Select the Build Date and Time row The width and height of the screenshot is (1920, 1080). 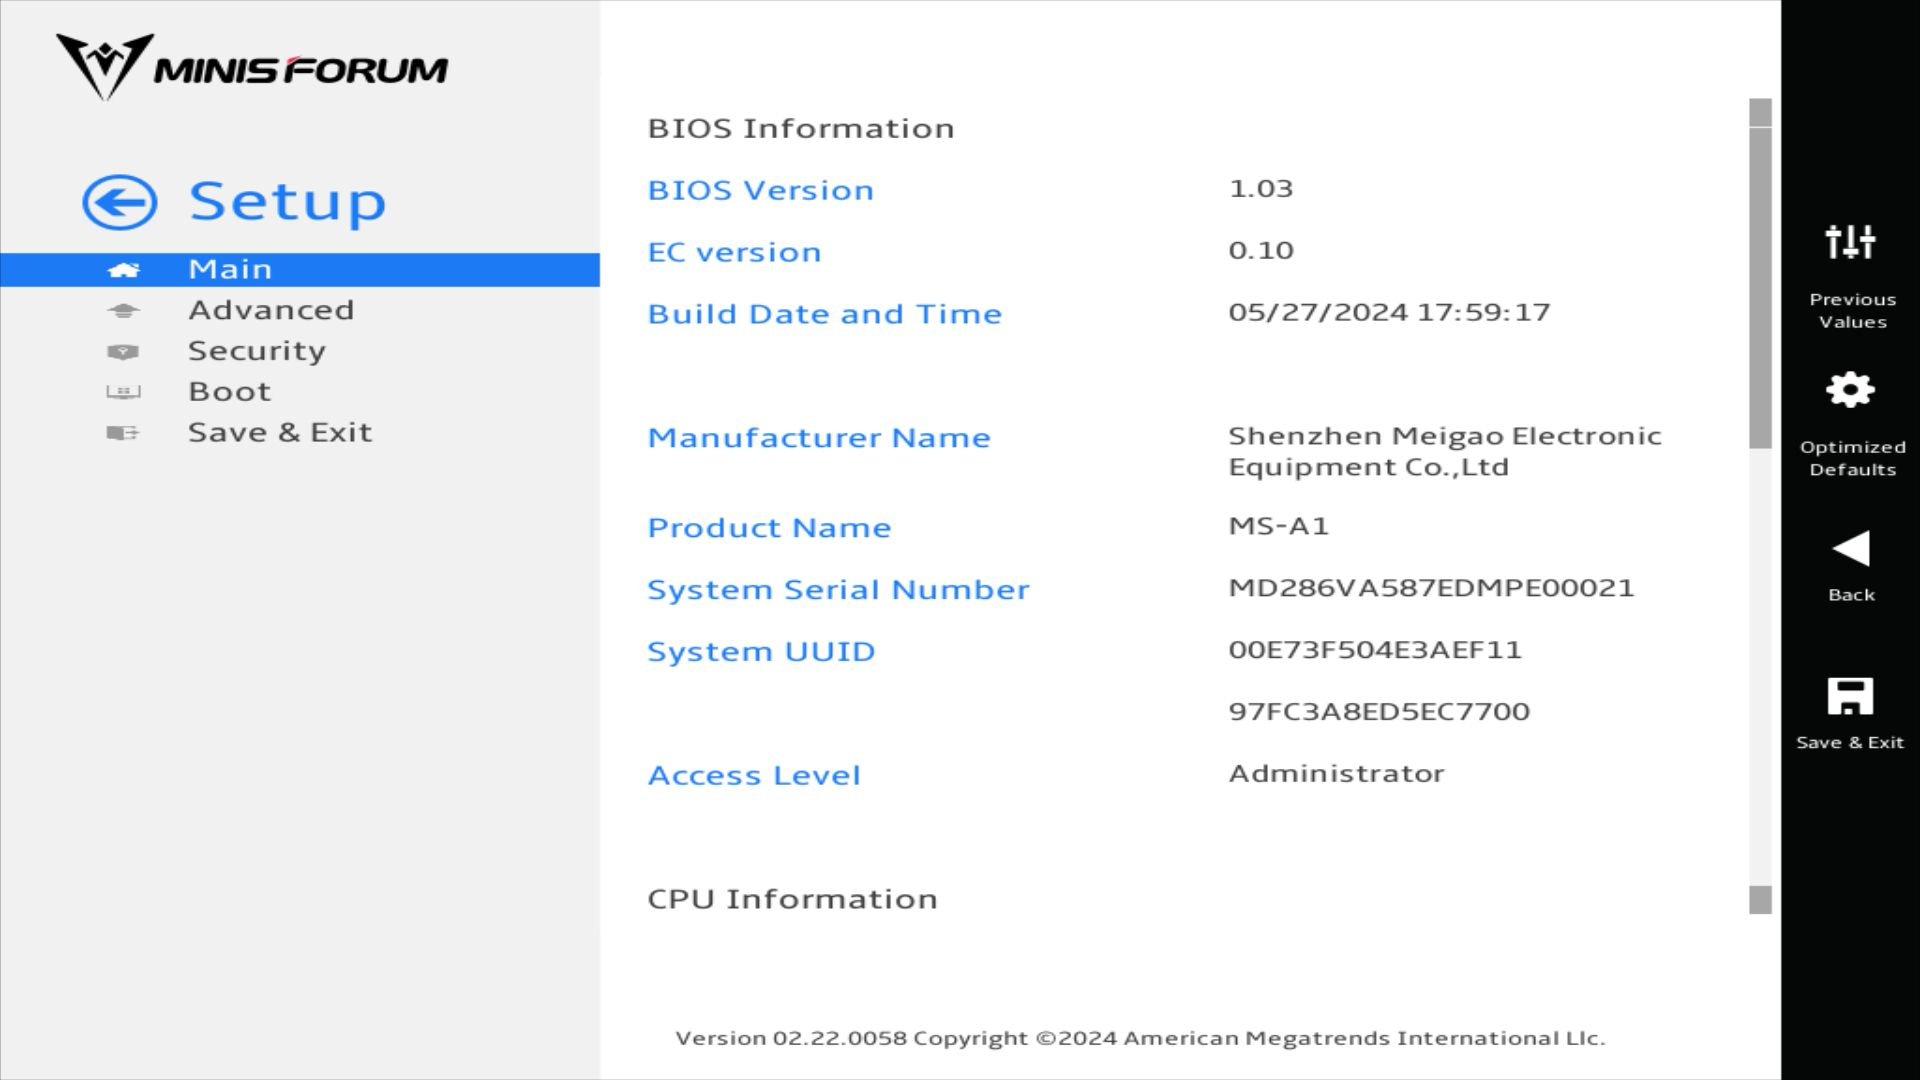[x=824, y=314]
